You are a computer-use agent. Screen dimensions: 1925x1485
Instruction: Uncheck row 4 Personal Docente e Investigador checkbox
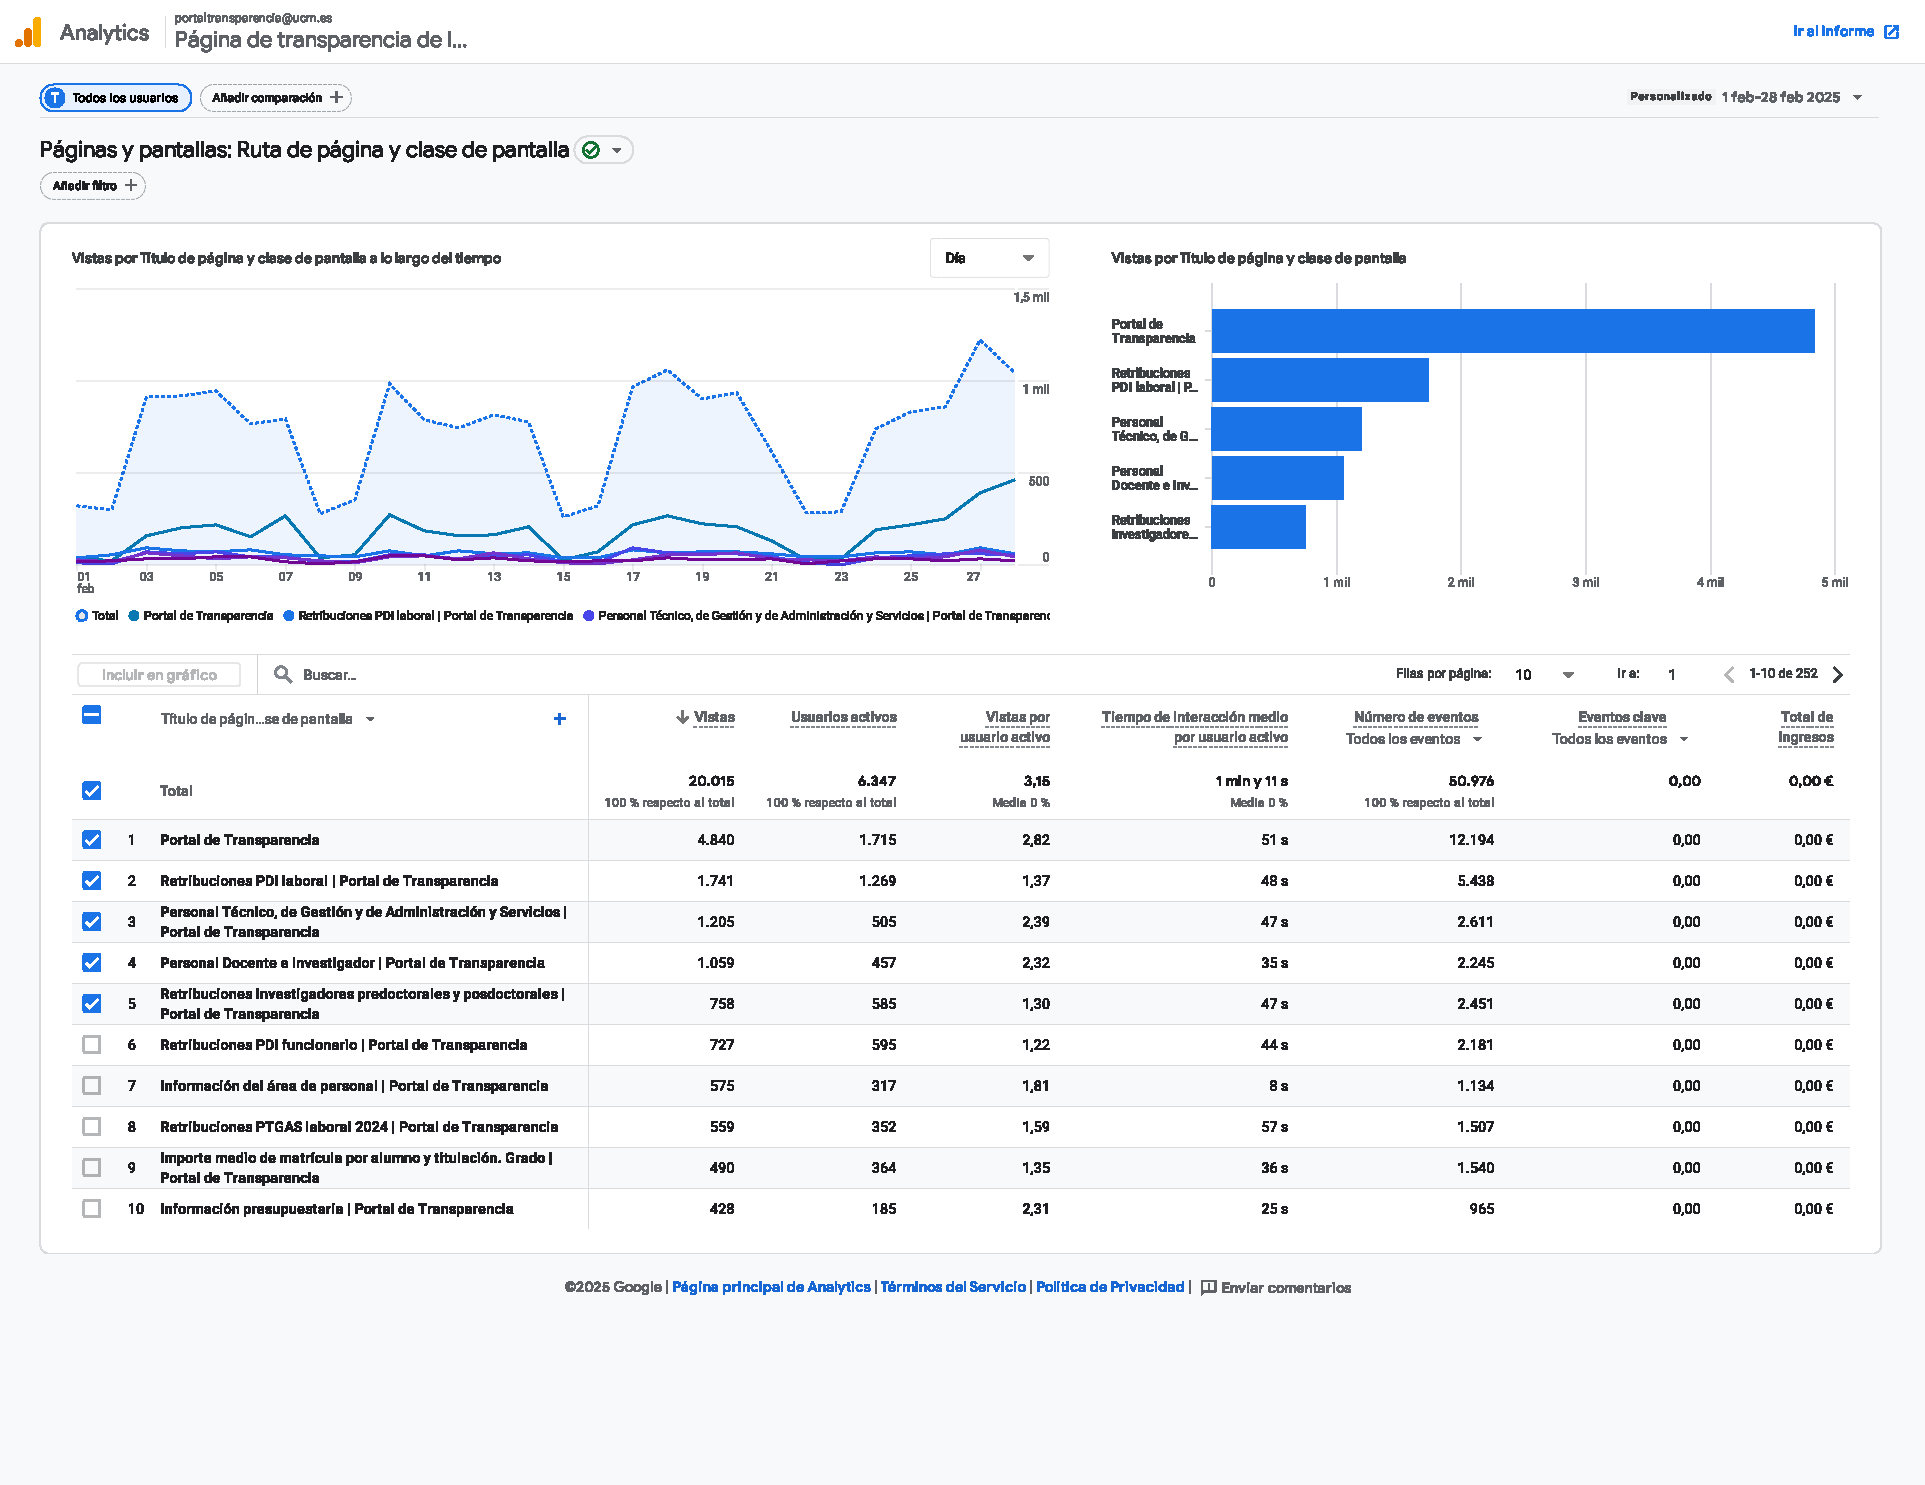coord(91,963)
